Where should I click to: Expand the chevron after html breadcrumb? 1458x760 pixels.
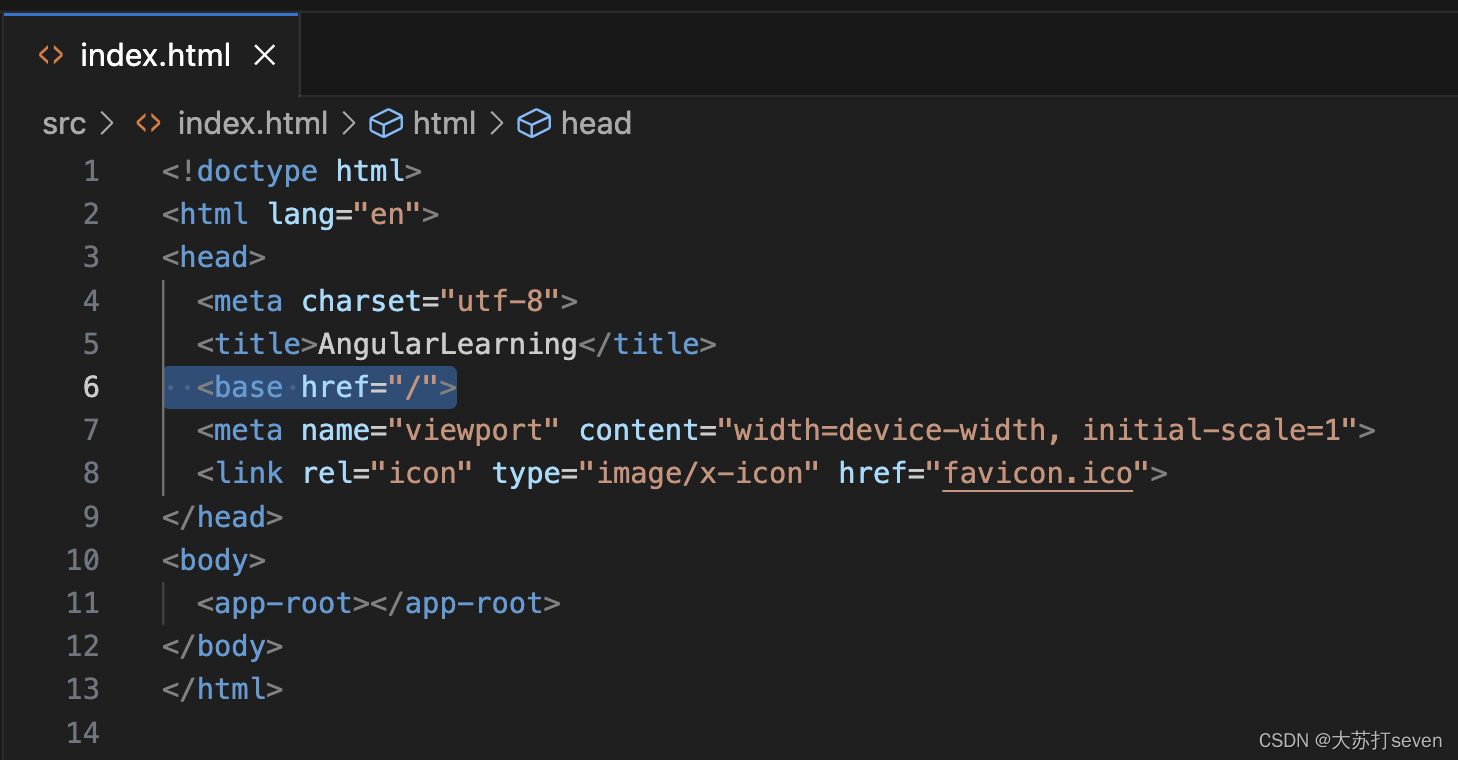496,124
